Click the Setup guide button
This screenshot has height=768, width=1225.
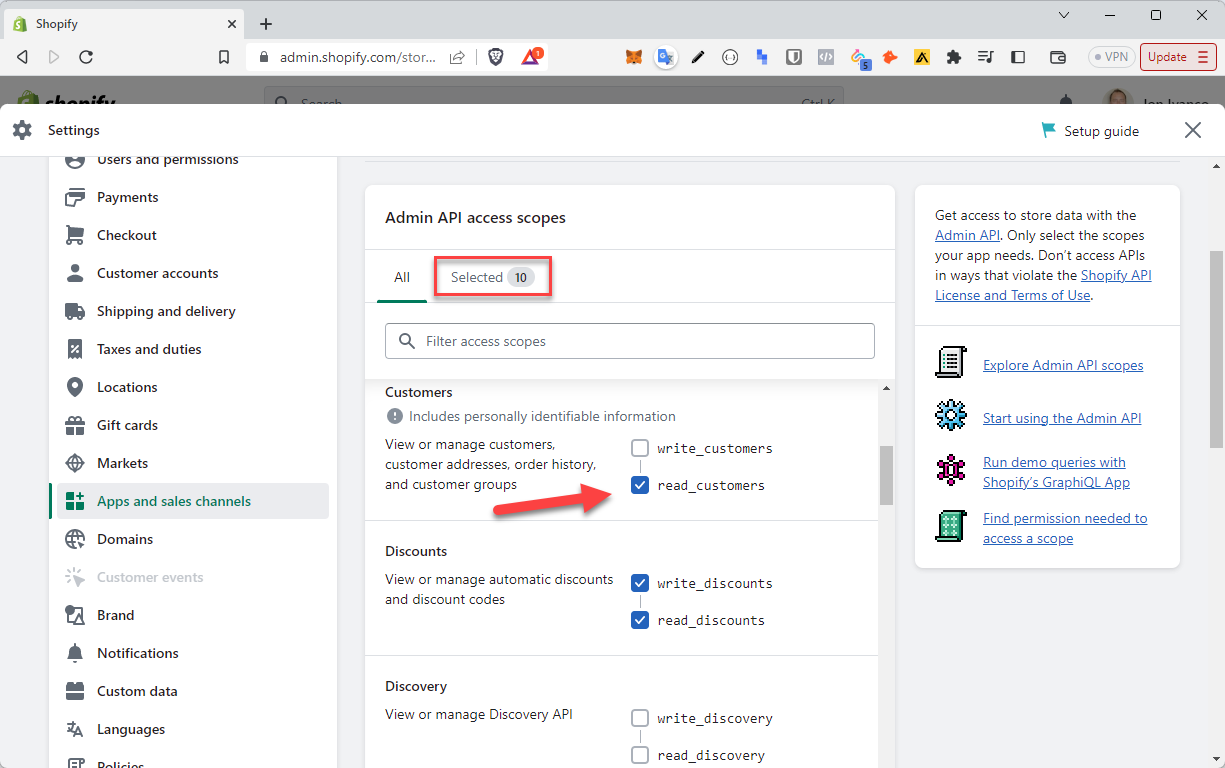[1090, 131]
